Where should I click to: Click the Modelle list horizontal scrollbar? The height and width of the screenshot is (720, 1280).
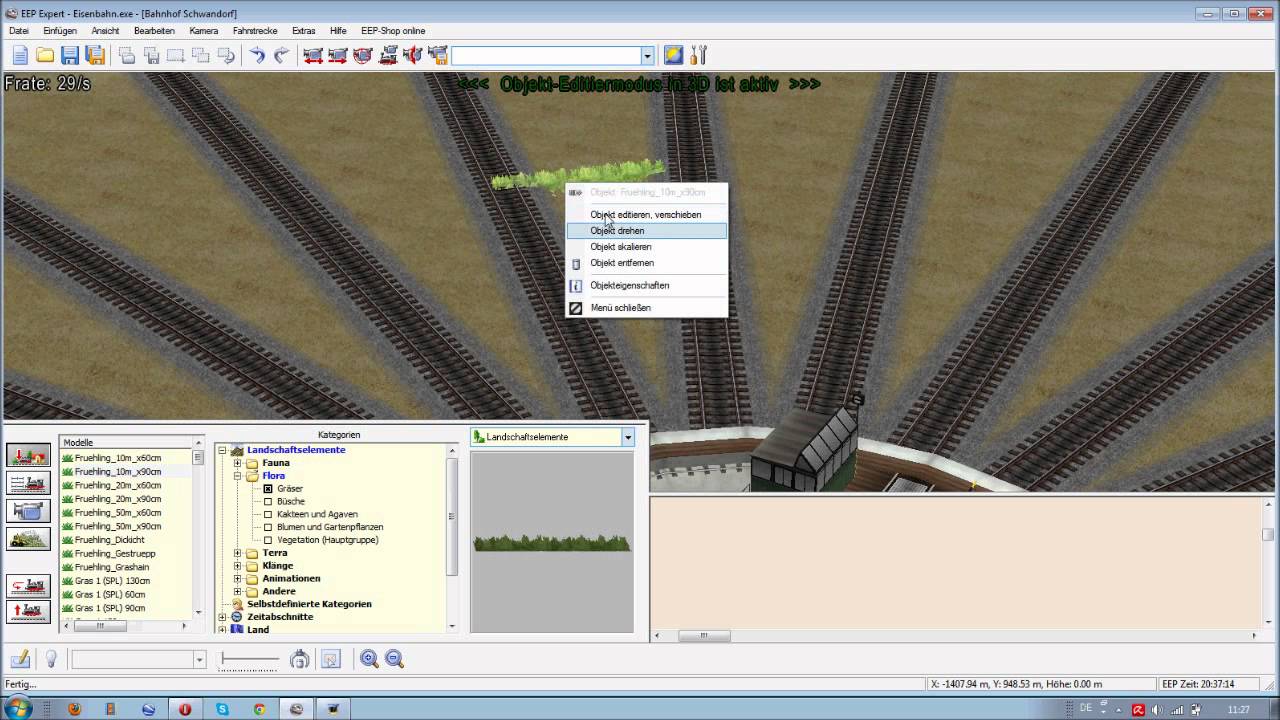tap(126, 626)
